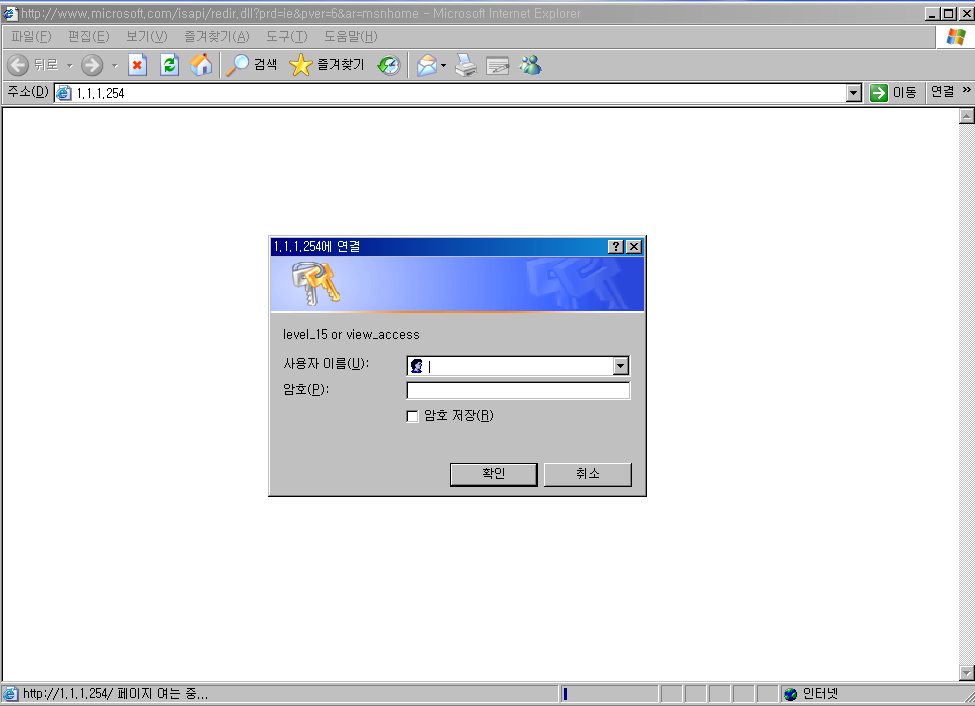Open 즐겨찾기 favorites star in toolbar
Image resolution: width=975 pixels, height=706 pixels.
coord(327,65)
